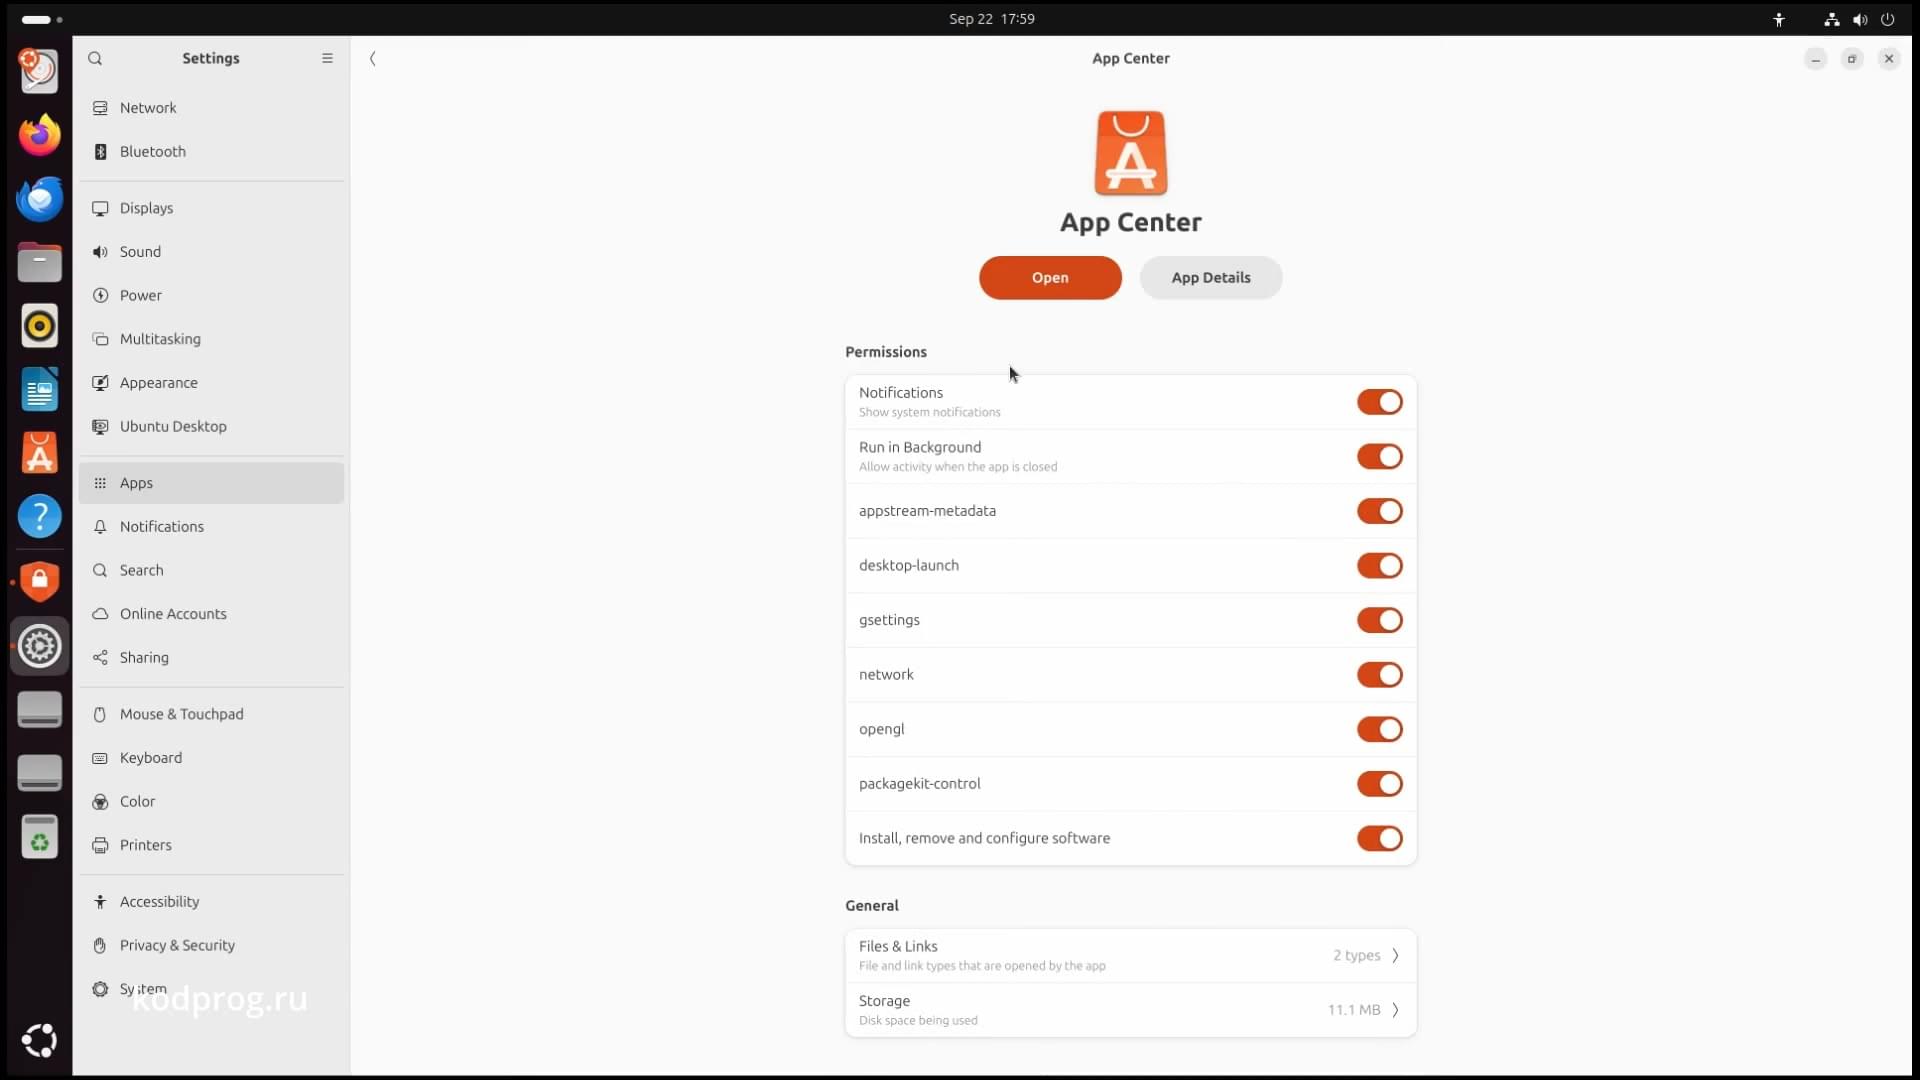Expand Files & Links row chevron

point(1395,955)
